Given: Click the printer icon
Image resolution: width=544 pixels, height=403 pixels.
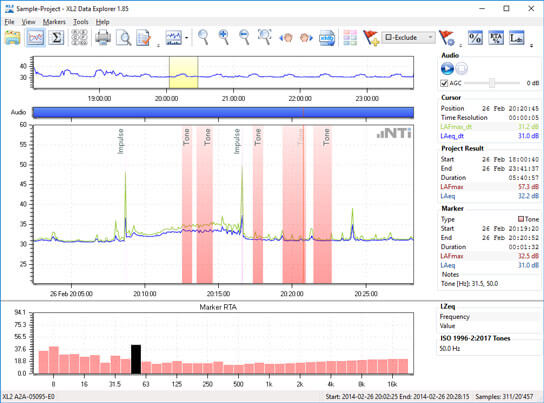Looking at the screenshot, I should 103,37.
